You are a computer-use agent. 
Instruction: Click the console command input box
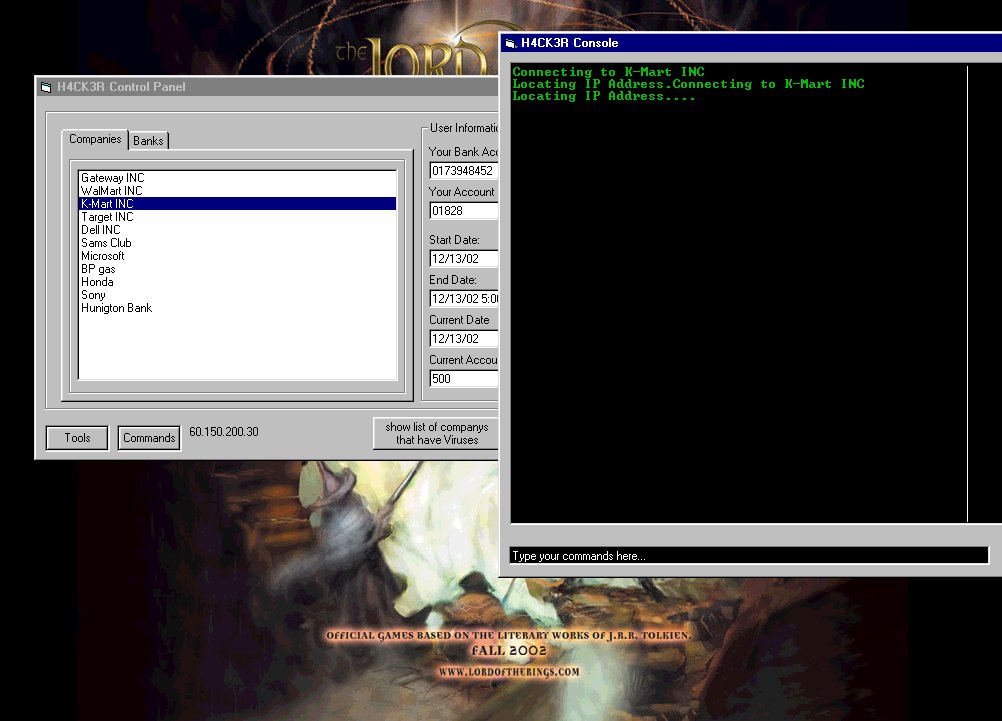[748, 556]
